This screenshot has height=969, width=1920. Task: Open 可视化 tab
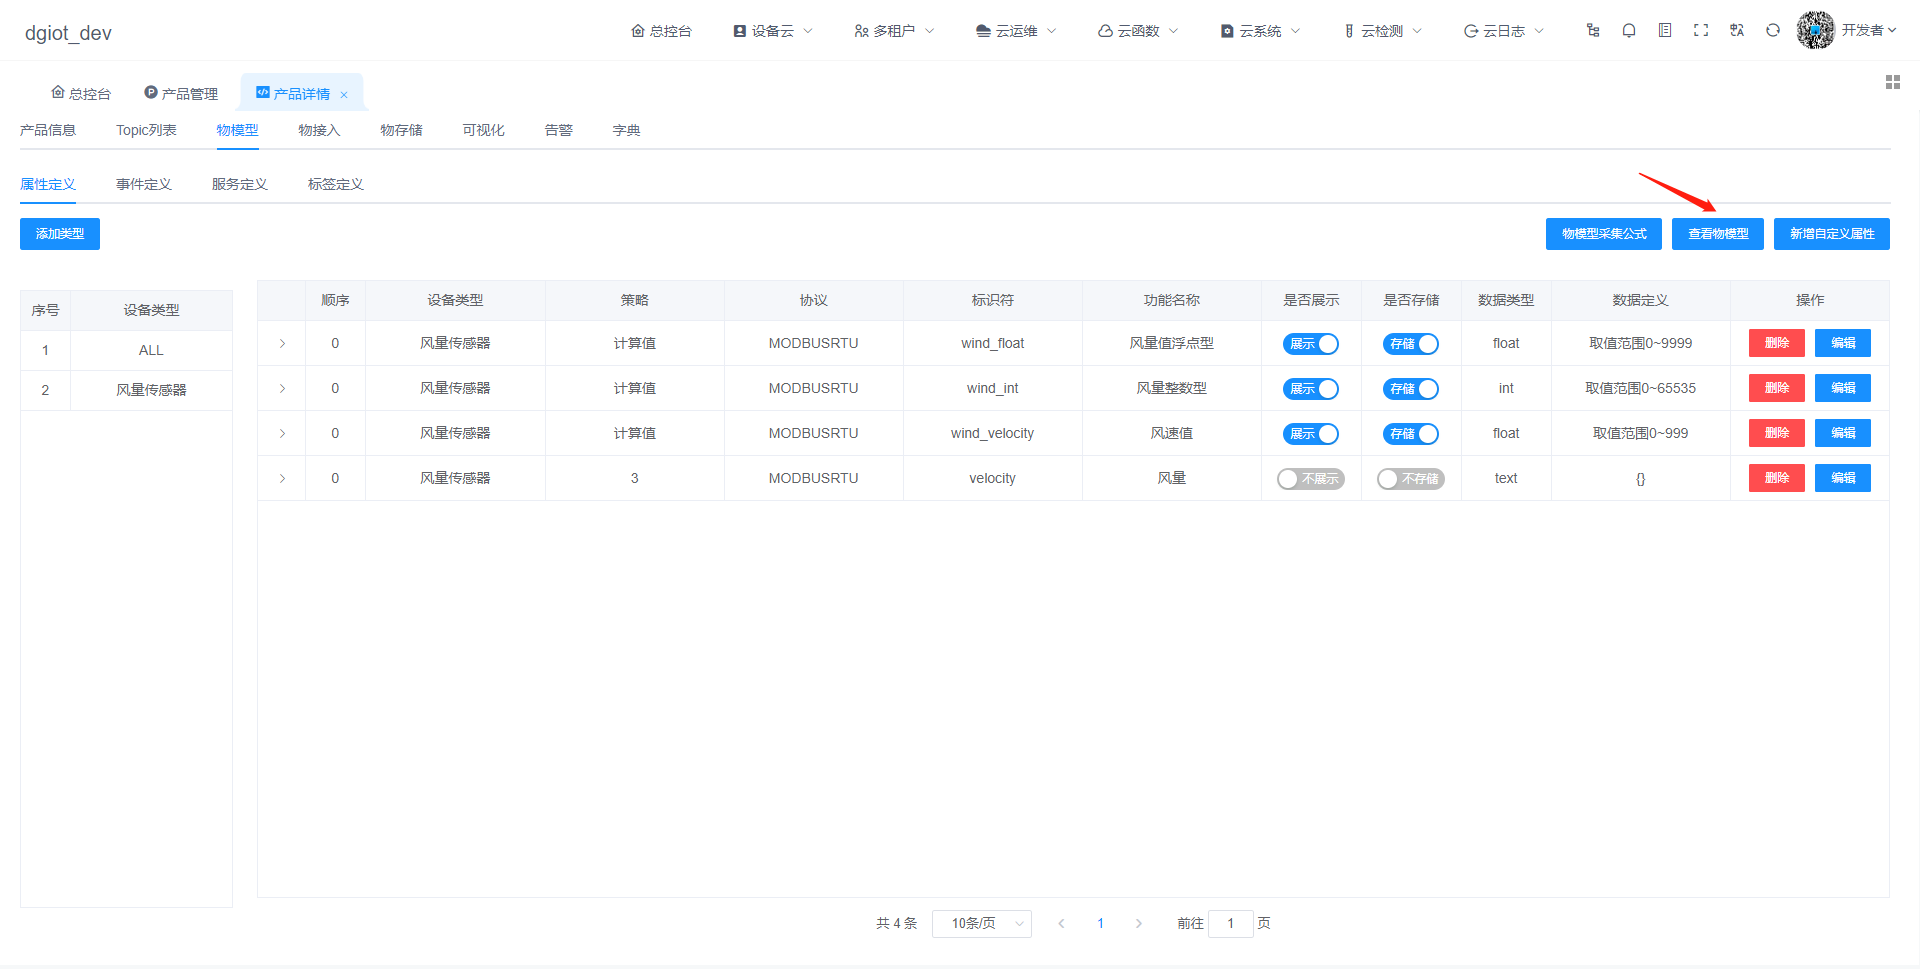483,130
